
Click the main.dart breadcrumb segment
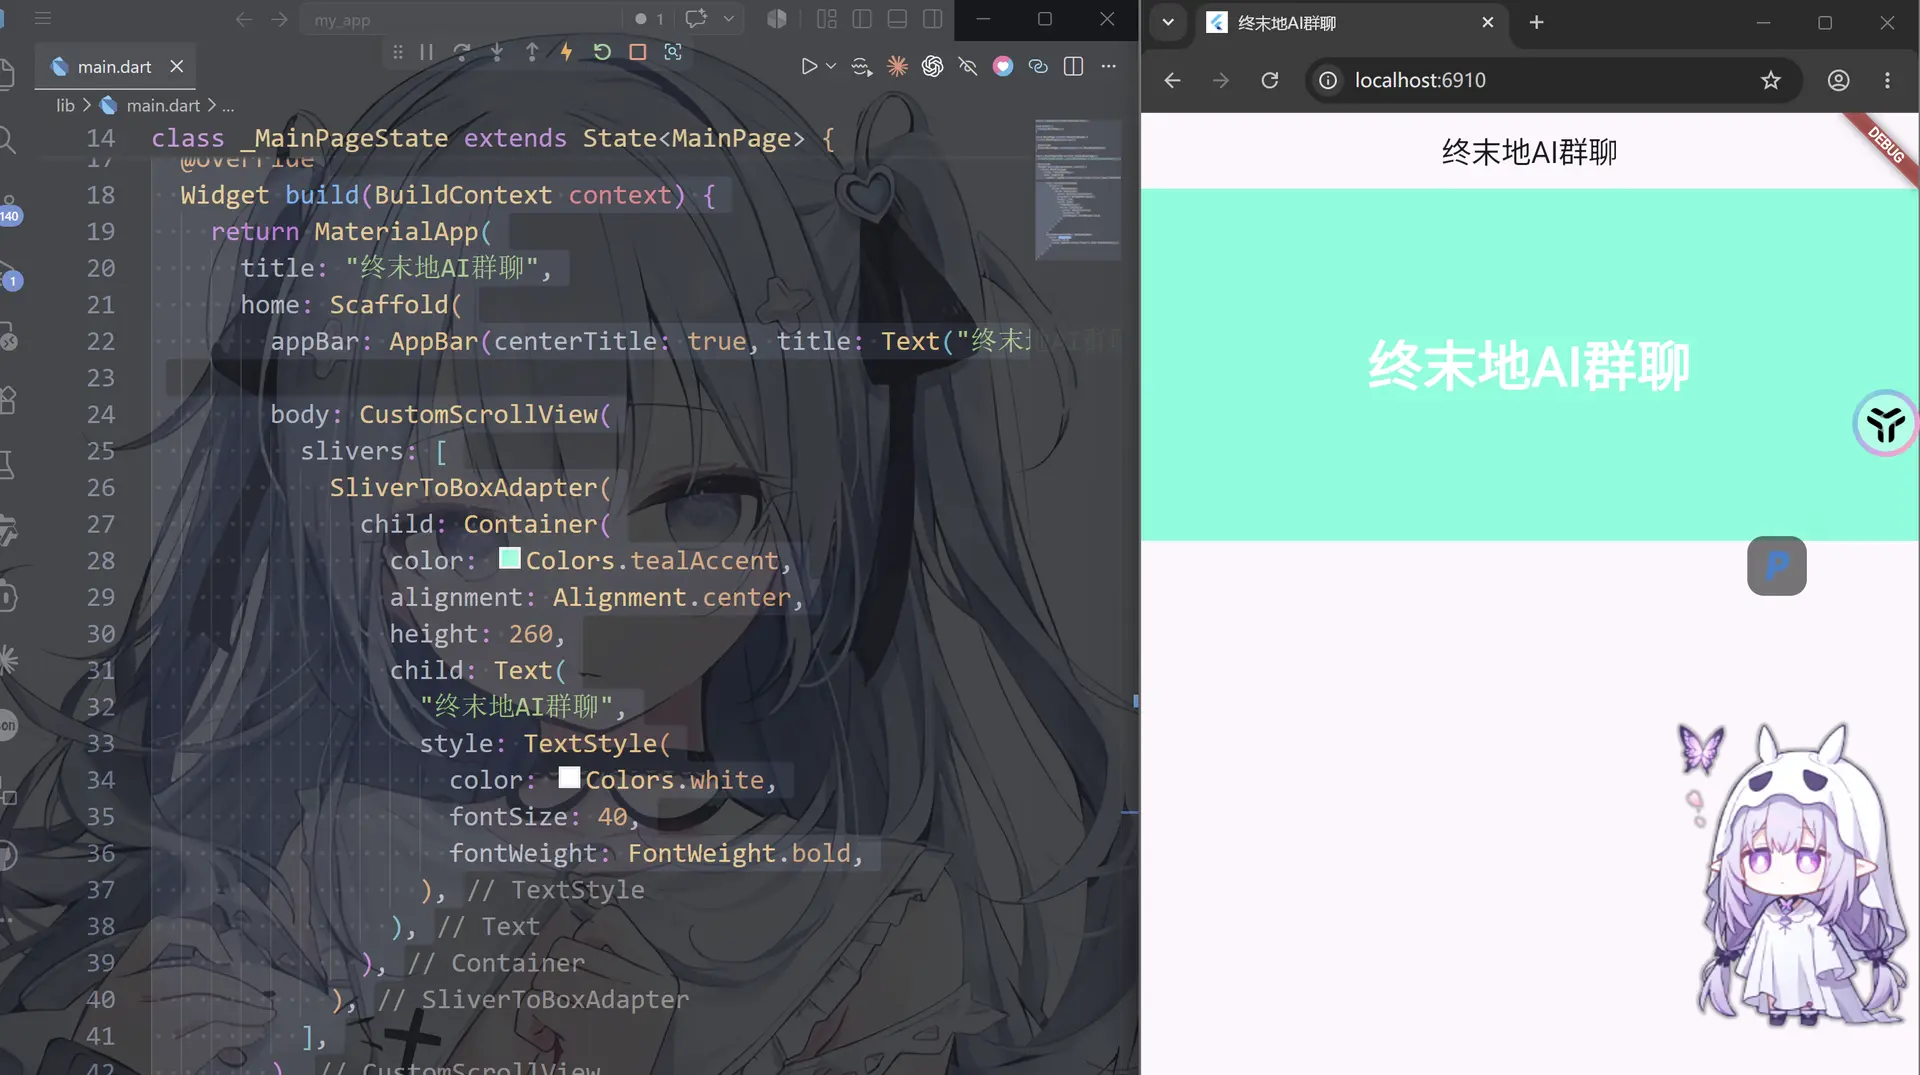coord(163,105)
